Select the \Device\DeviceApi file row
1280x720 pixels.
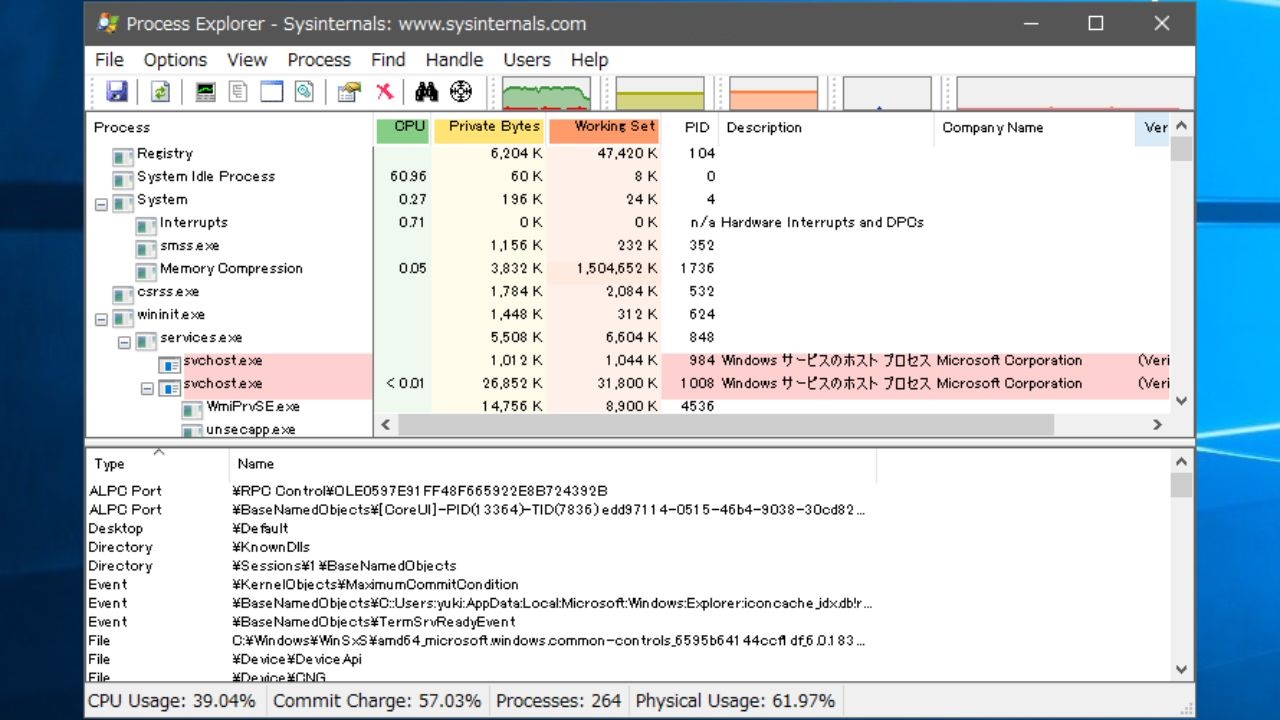(x=628, y=659)
